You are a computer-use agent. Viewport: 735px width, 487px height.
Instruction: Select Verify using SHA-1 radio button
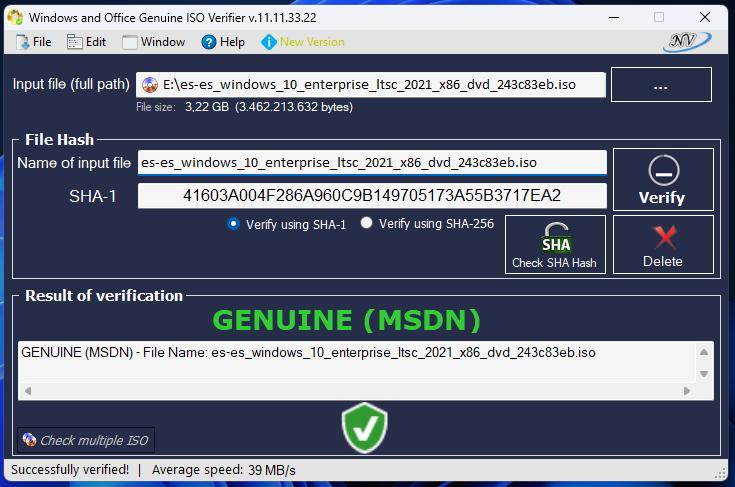[x=233, y=224]
